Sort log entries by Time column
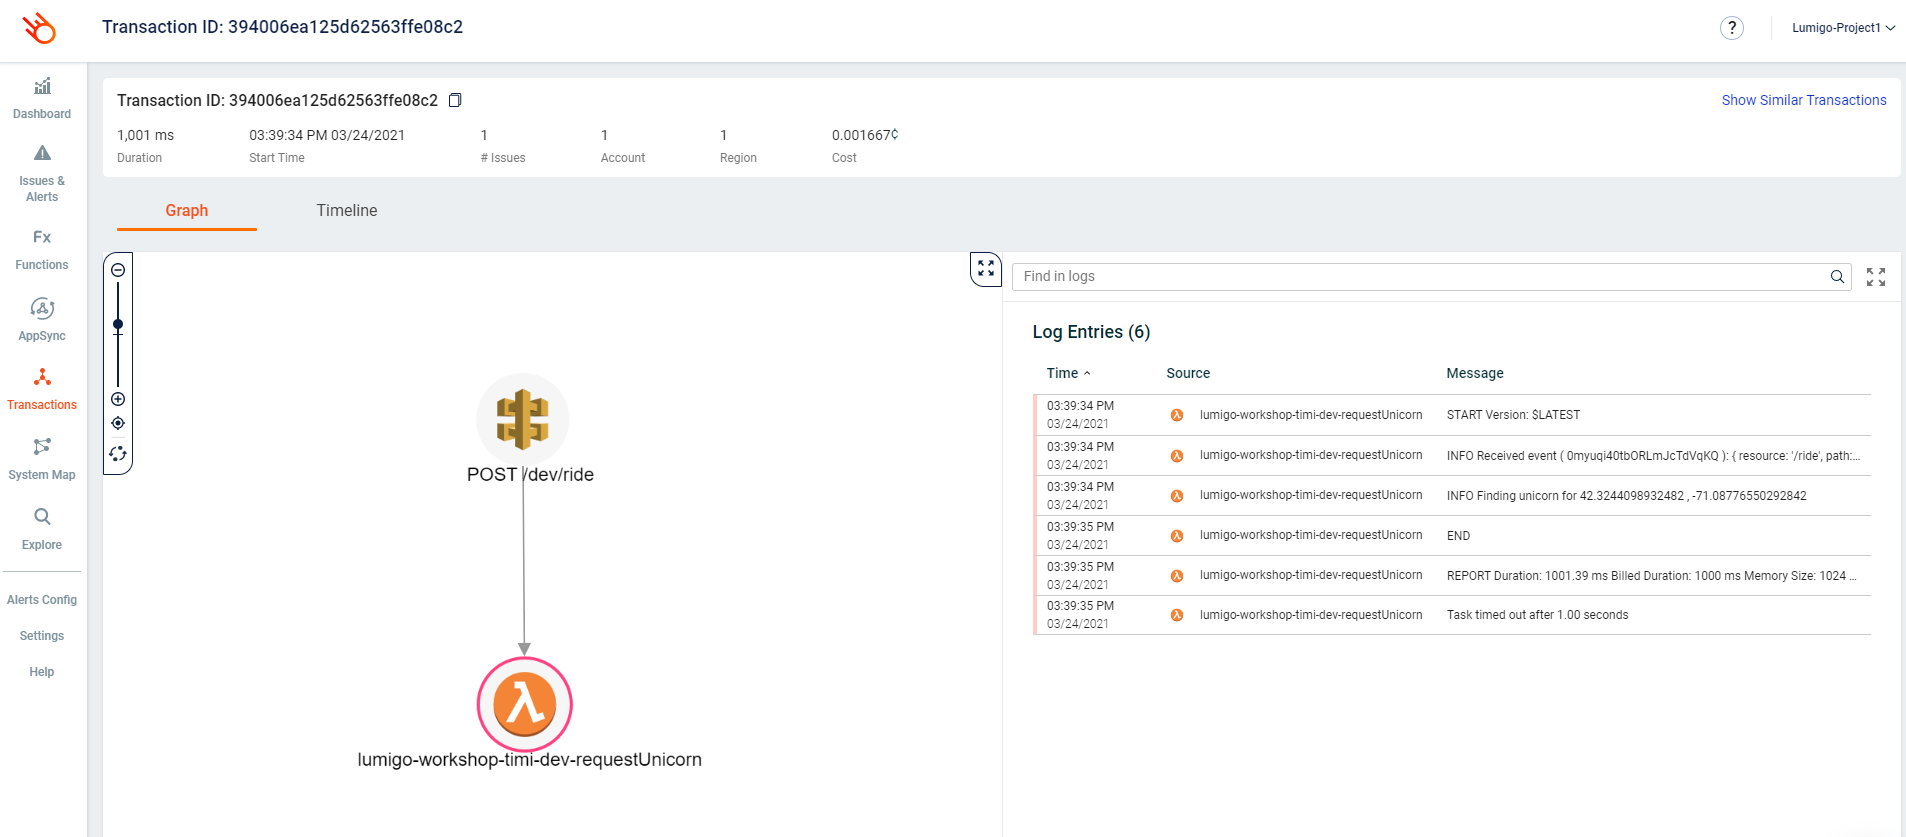1906x837 pixels. [x=1068, y=373]
